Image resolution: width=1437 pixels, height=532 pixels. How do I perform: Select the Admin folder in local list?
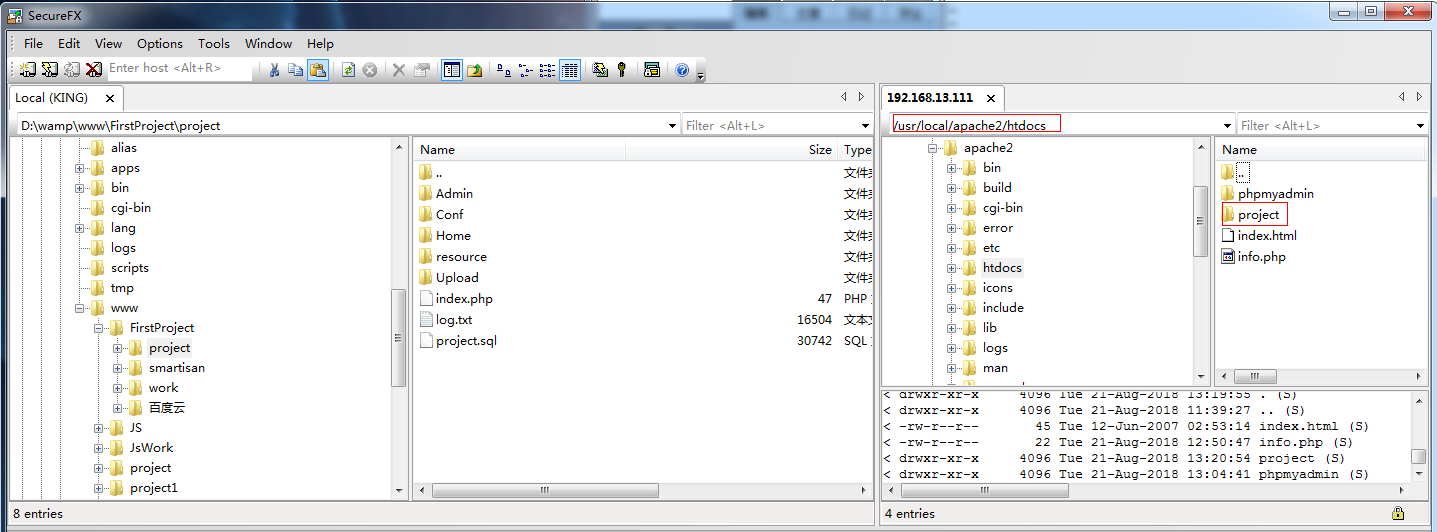pos(446,193)
